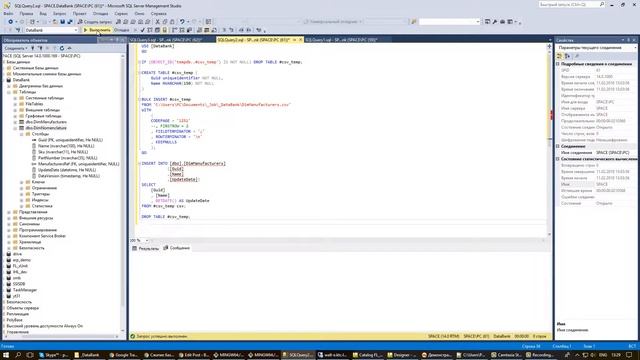Open the Справка menu

click(x=158, y=13)
